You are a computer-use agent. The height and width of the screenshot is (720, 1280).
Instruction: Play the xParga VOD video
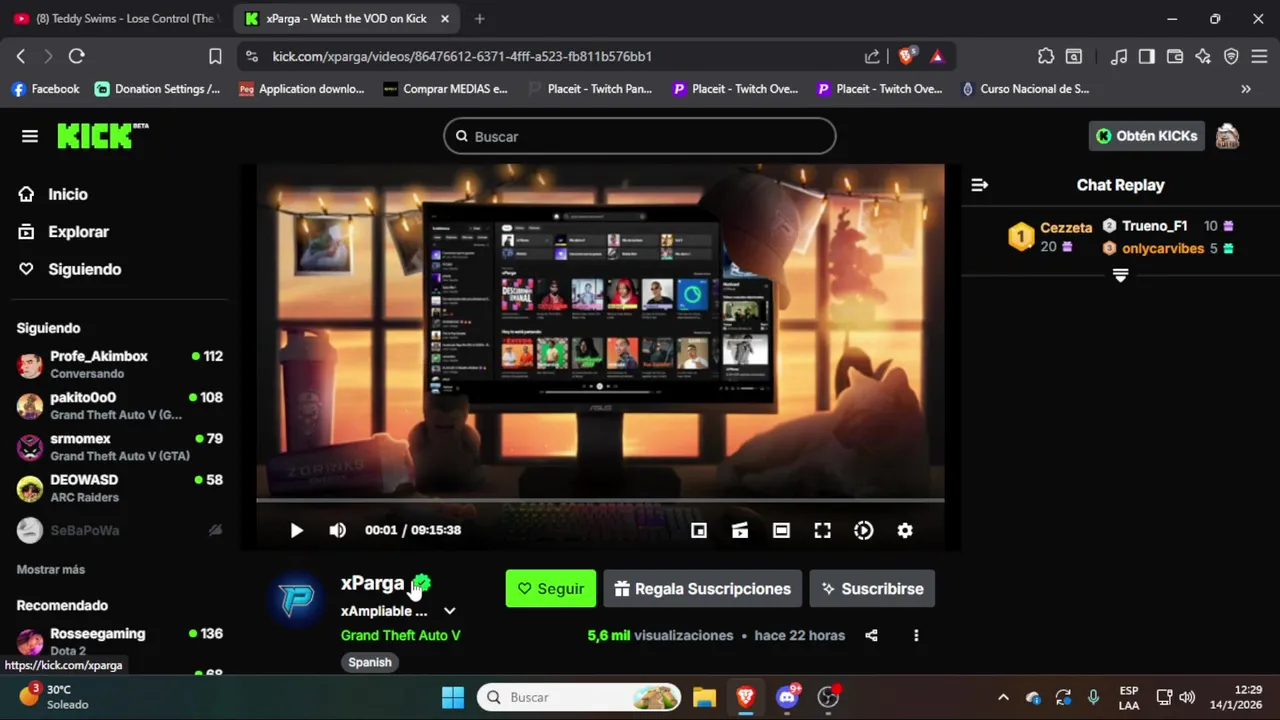click(x=296, y=530)
